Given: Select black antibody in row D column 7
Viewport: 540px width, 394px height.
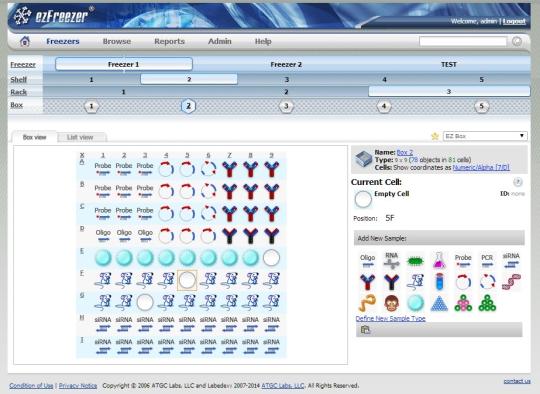Looking at the screenshot, I should click(229, 236).
